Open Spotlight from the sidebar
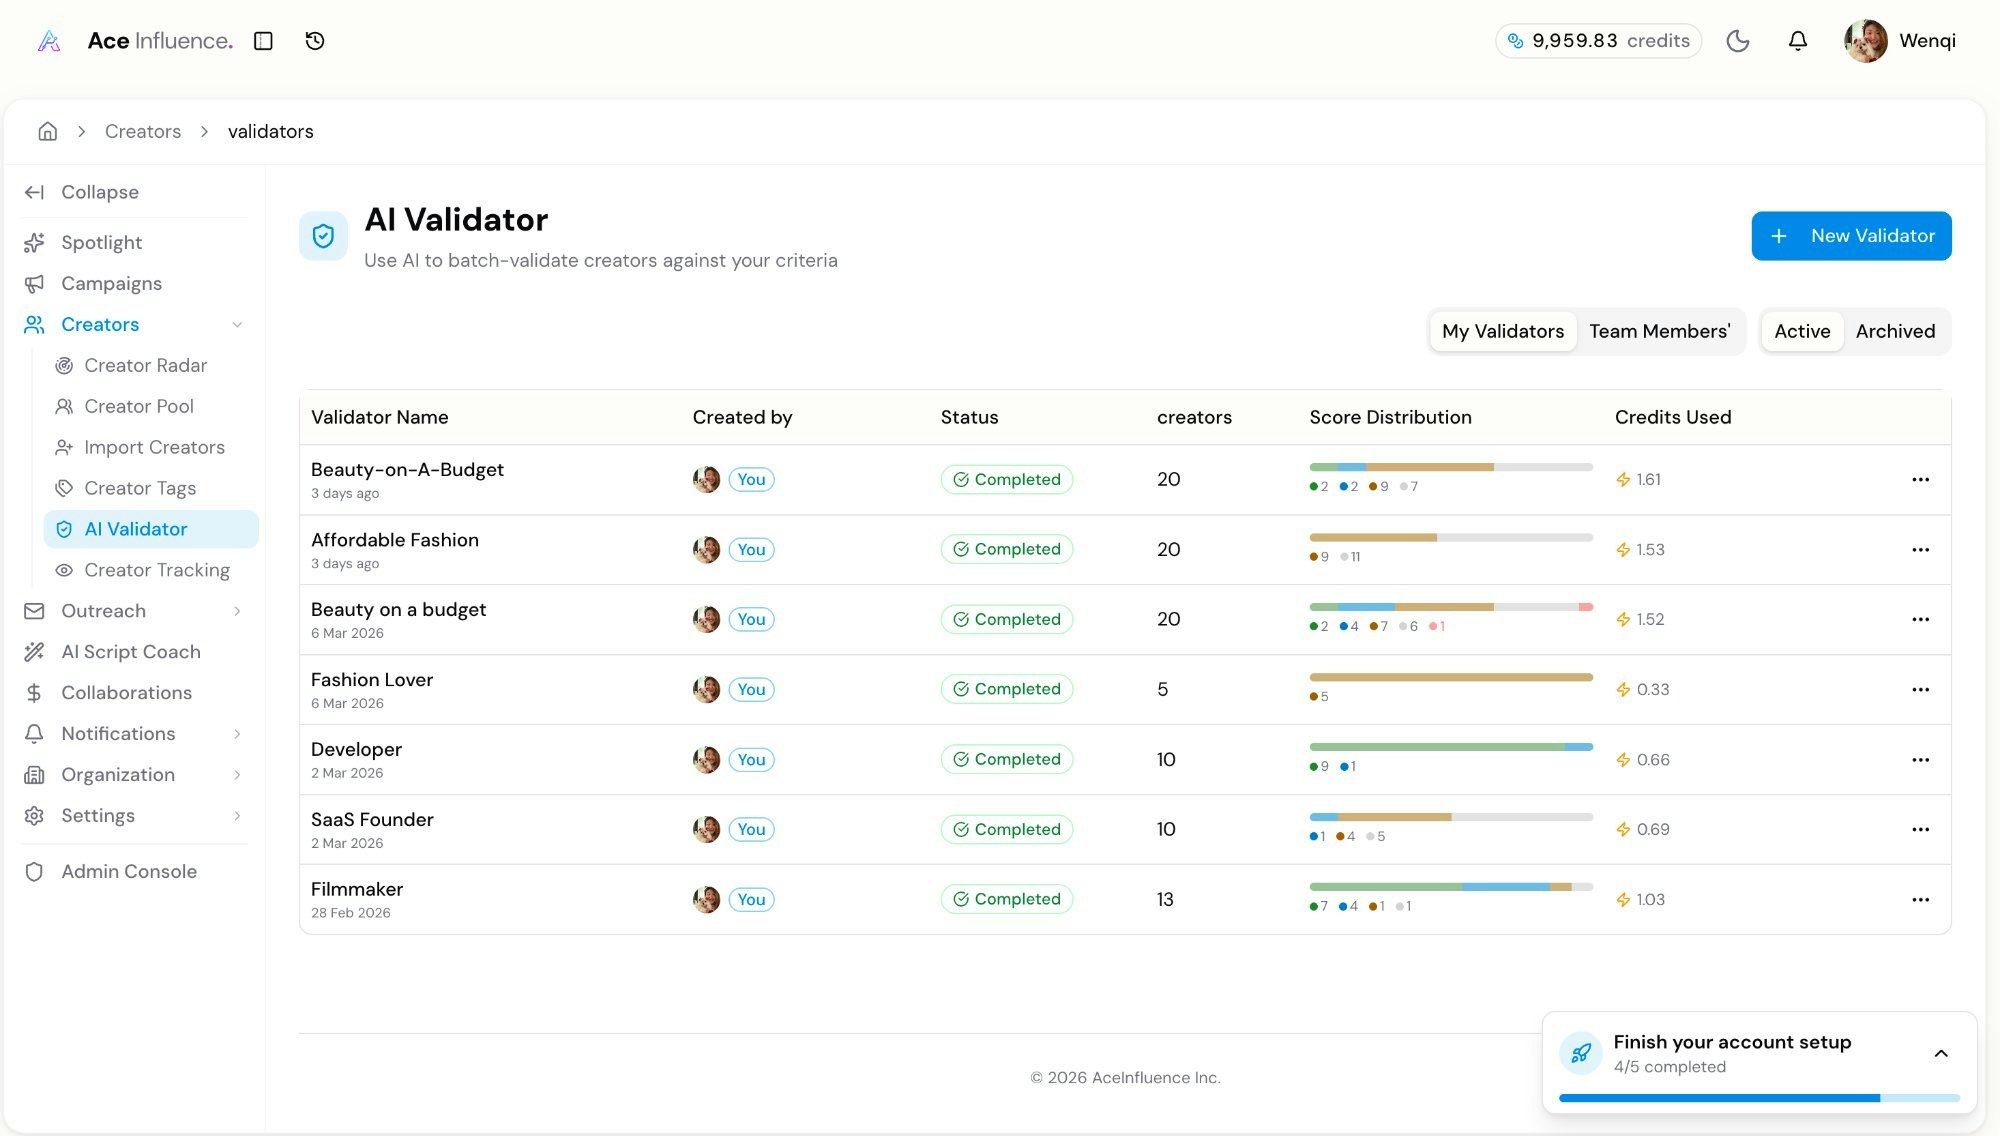This screenshot has width=2000, height=1136. 101,243
